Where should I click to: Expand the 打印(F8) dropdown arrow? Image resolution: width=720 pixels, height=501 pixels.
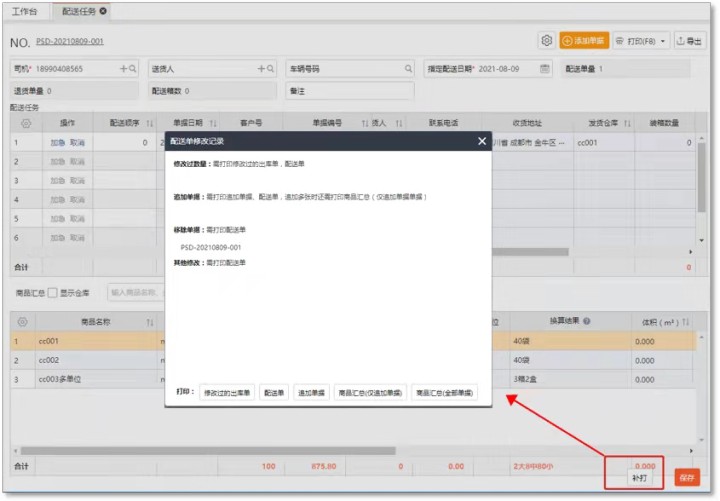[x=663, y=41]
